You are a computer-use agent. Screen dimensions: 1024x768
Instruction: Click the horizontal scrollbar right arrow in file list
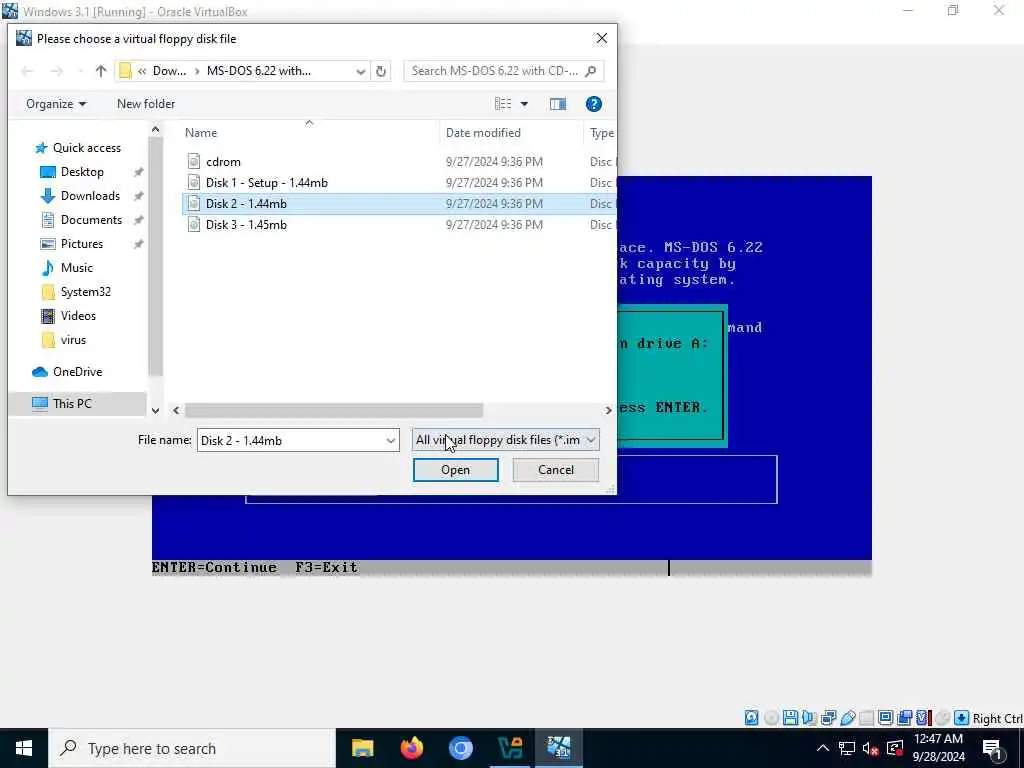pos(608,410)
